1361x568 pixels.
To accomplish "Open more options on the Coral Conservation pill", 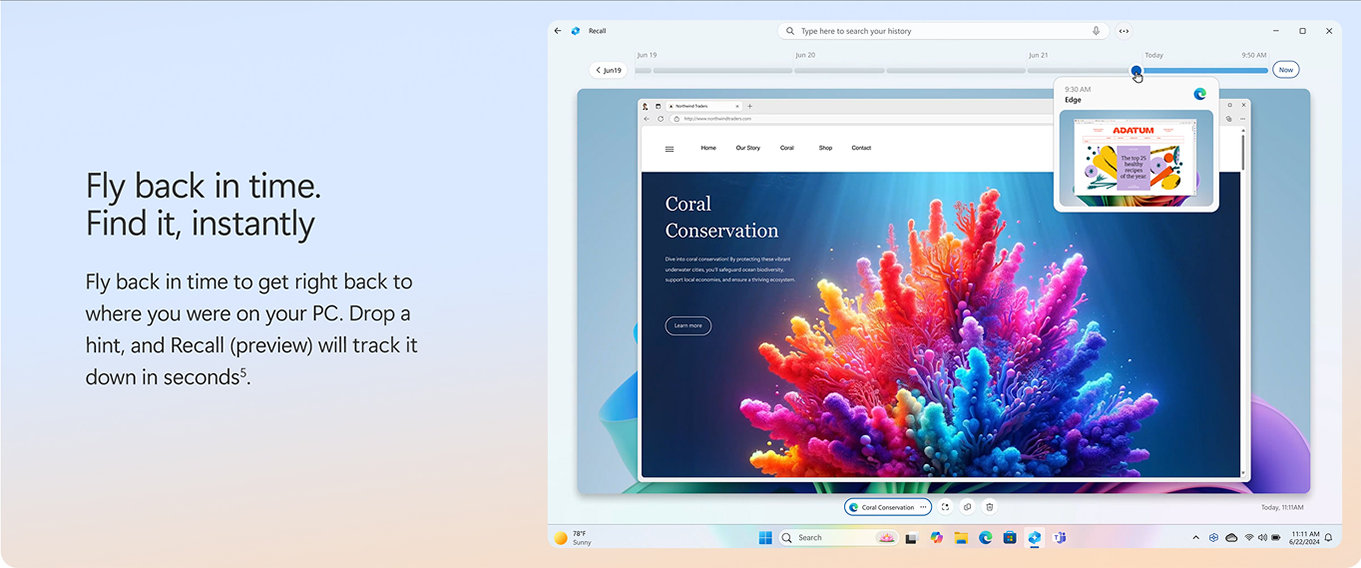I will (x=923, y=507).
